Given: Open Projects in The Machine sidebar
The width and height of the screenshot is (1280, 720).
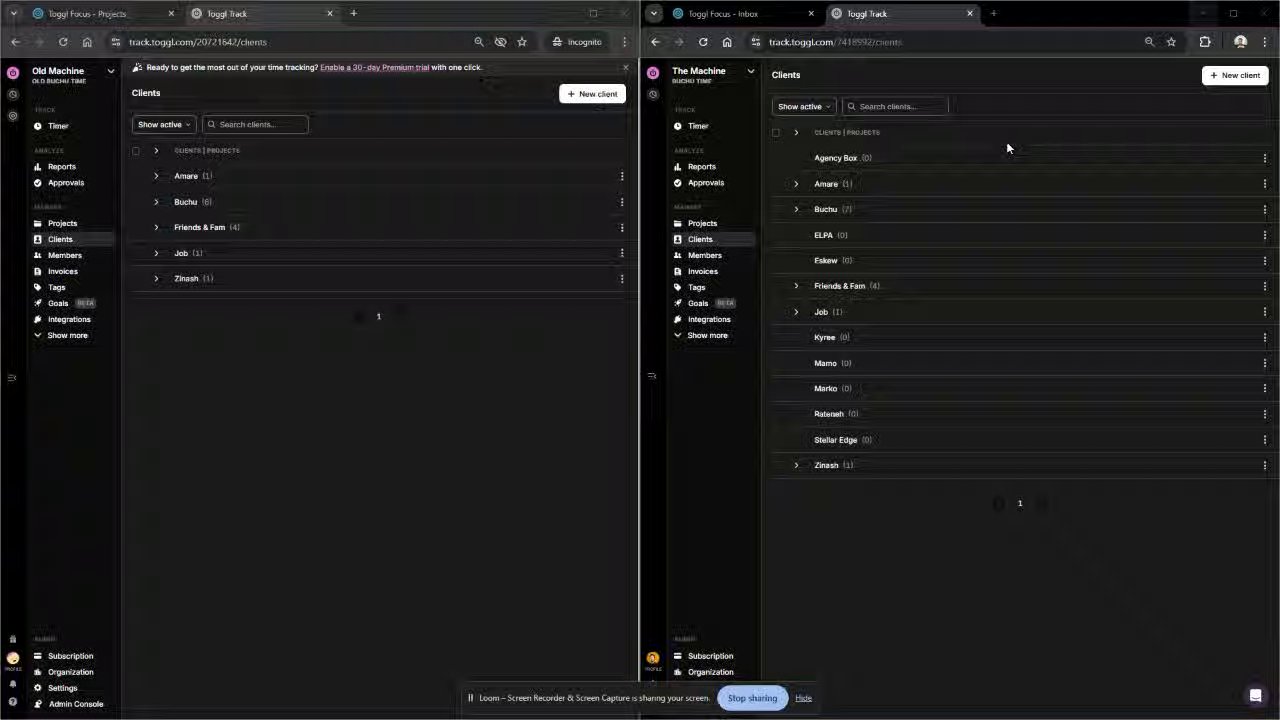Looking at the screenshot, I should tap(702, 223).
